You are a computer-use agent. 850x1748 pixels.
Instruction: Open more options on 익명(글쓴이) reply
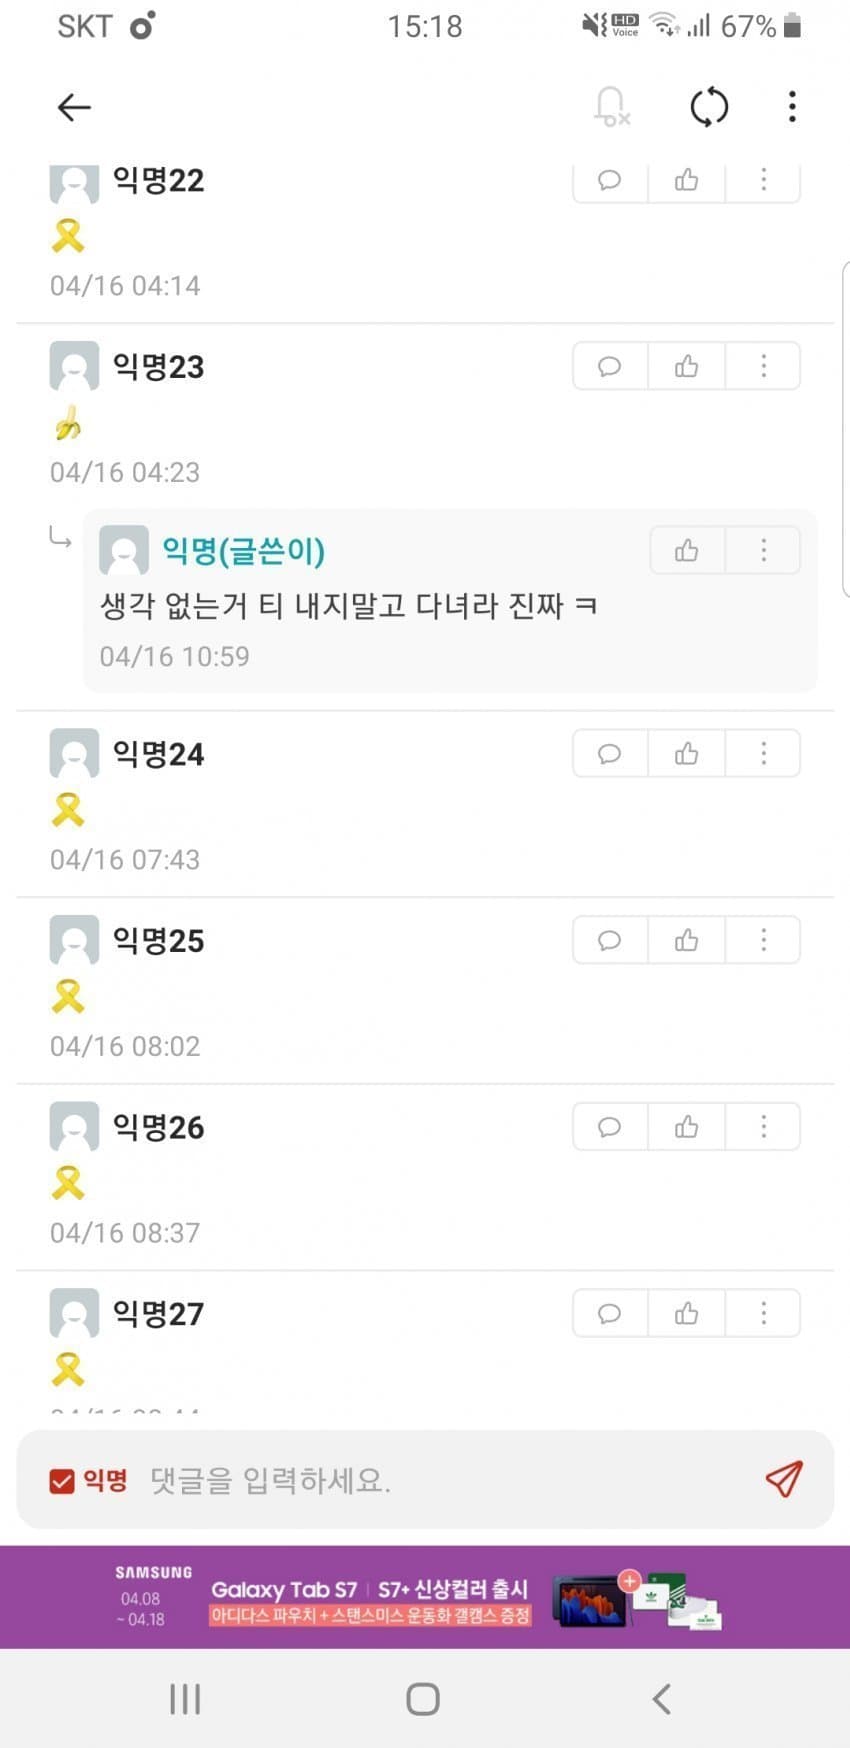click(763, 550)
